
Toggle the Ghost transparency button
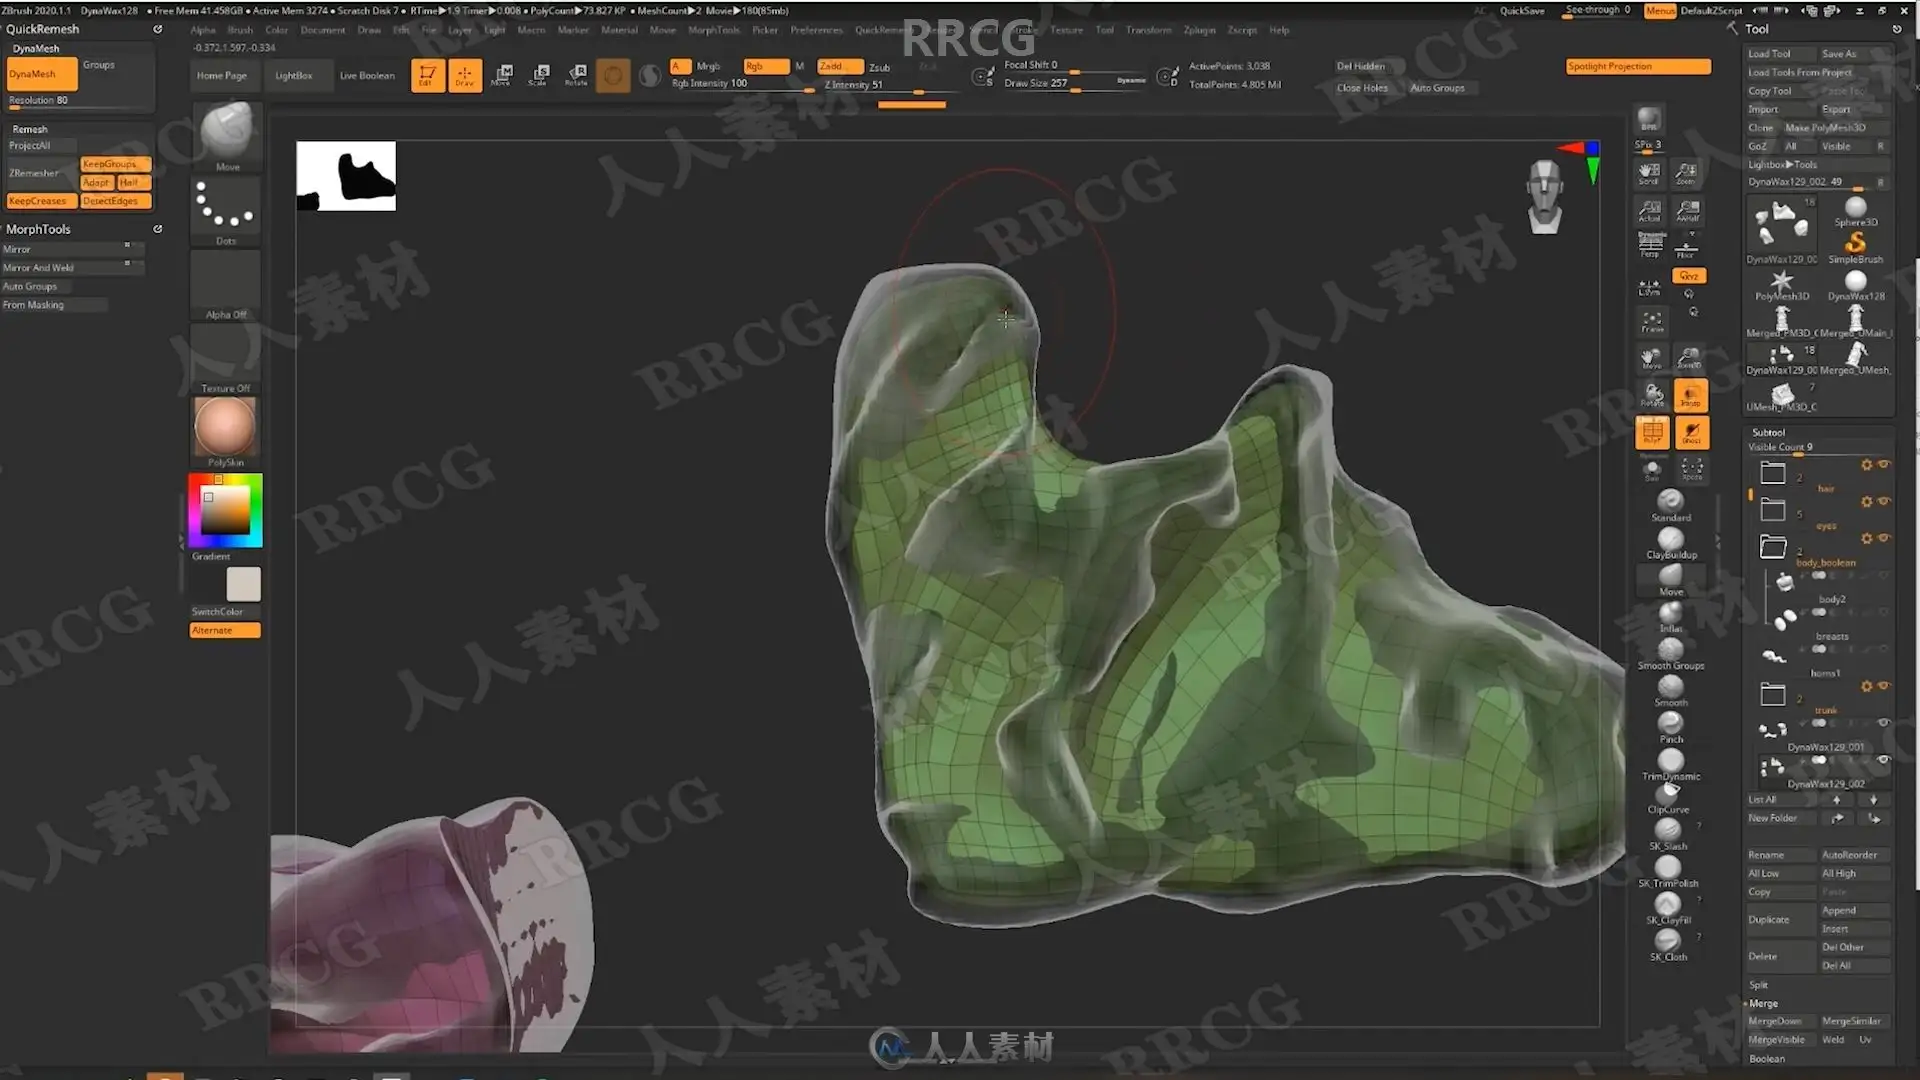pos(1691,433)
